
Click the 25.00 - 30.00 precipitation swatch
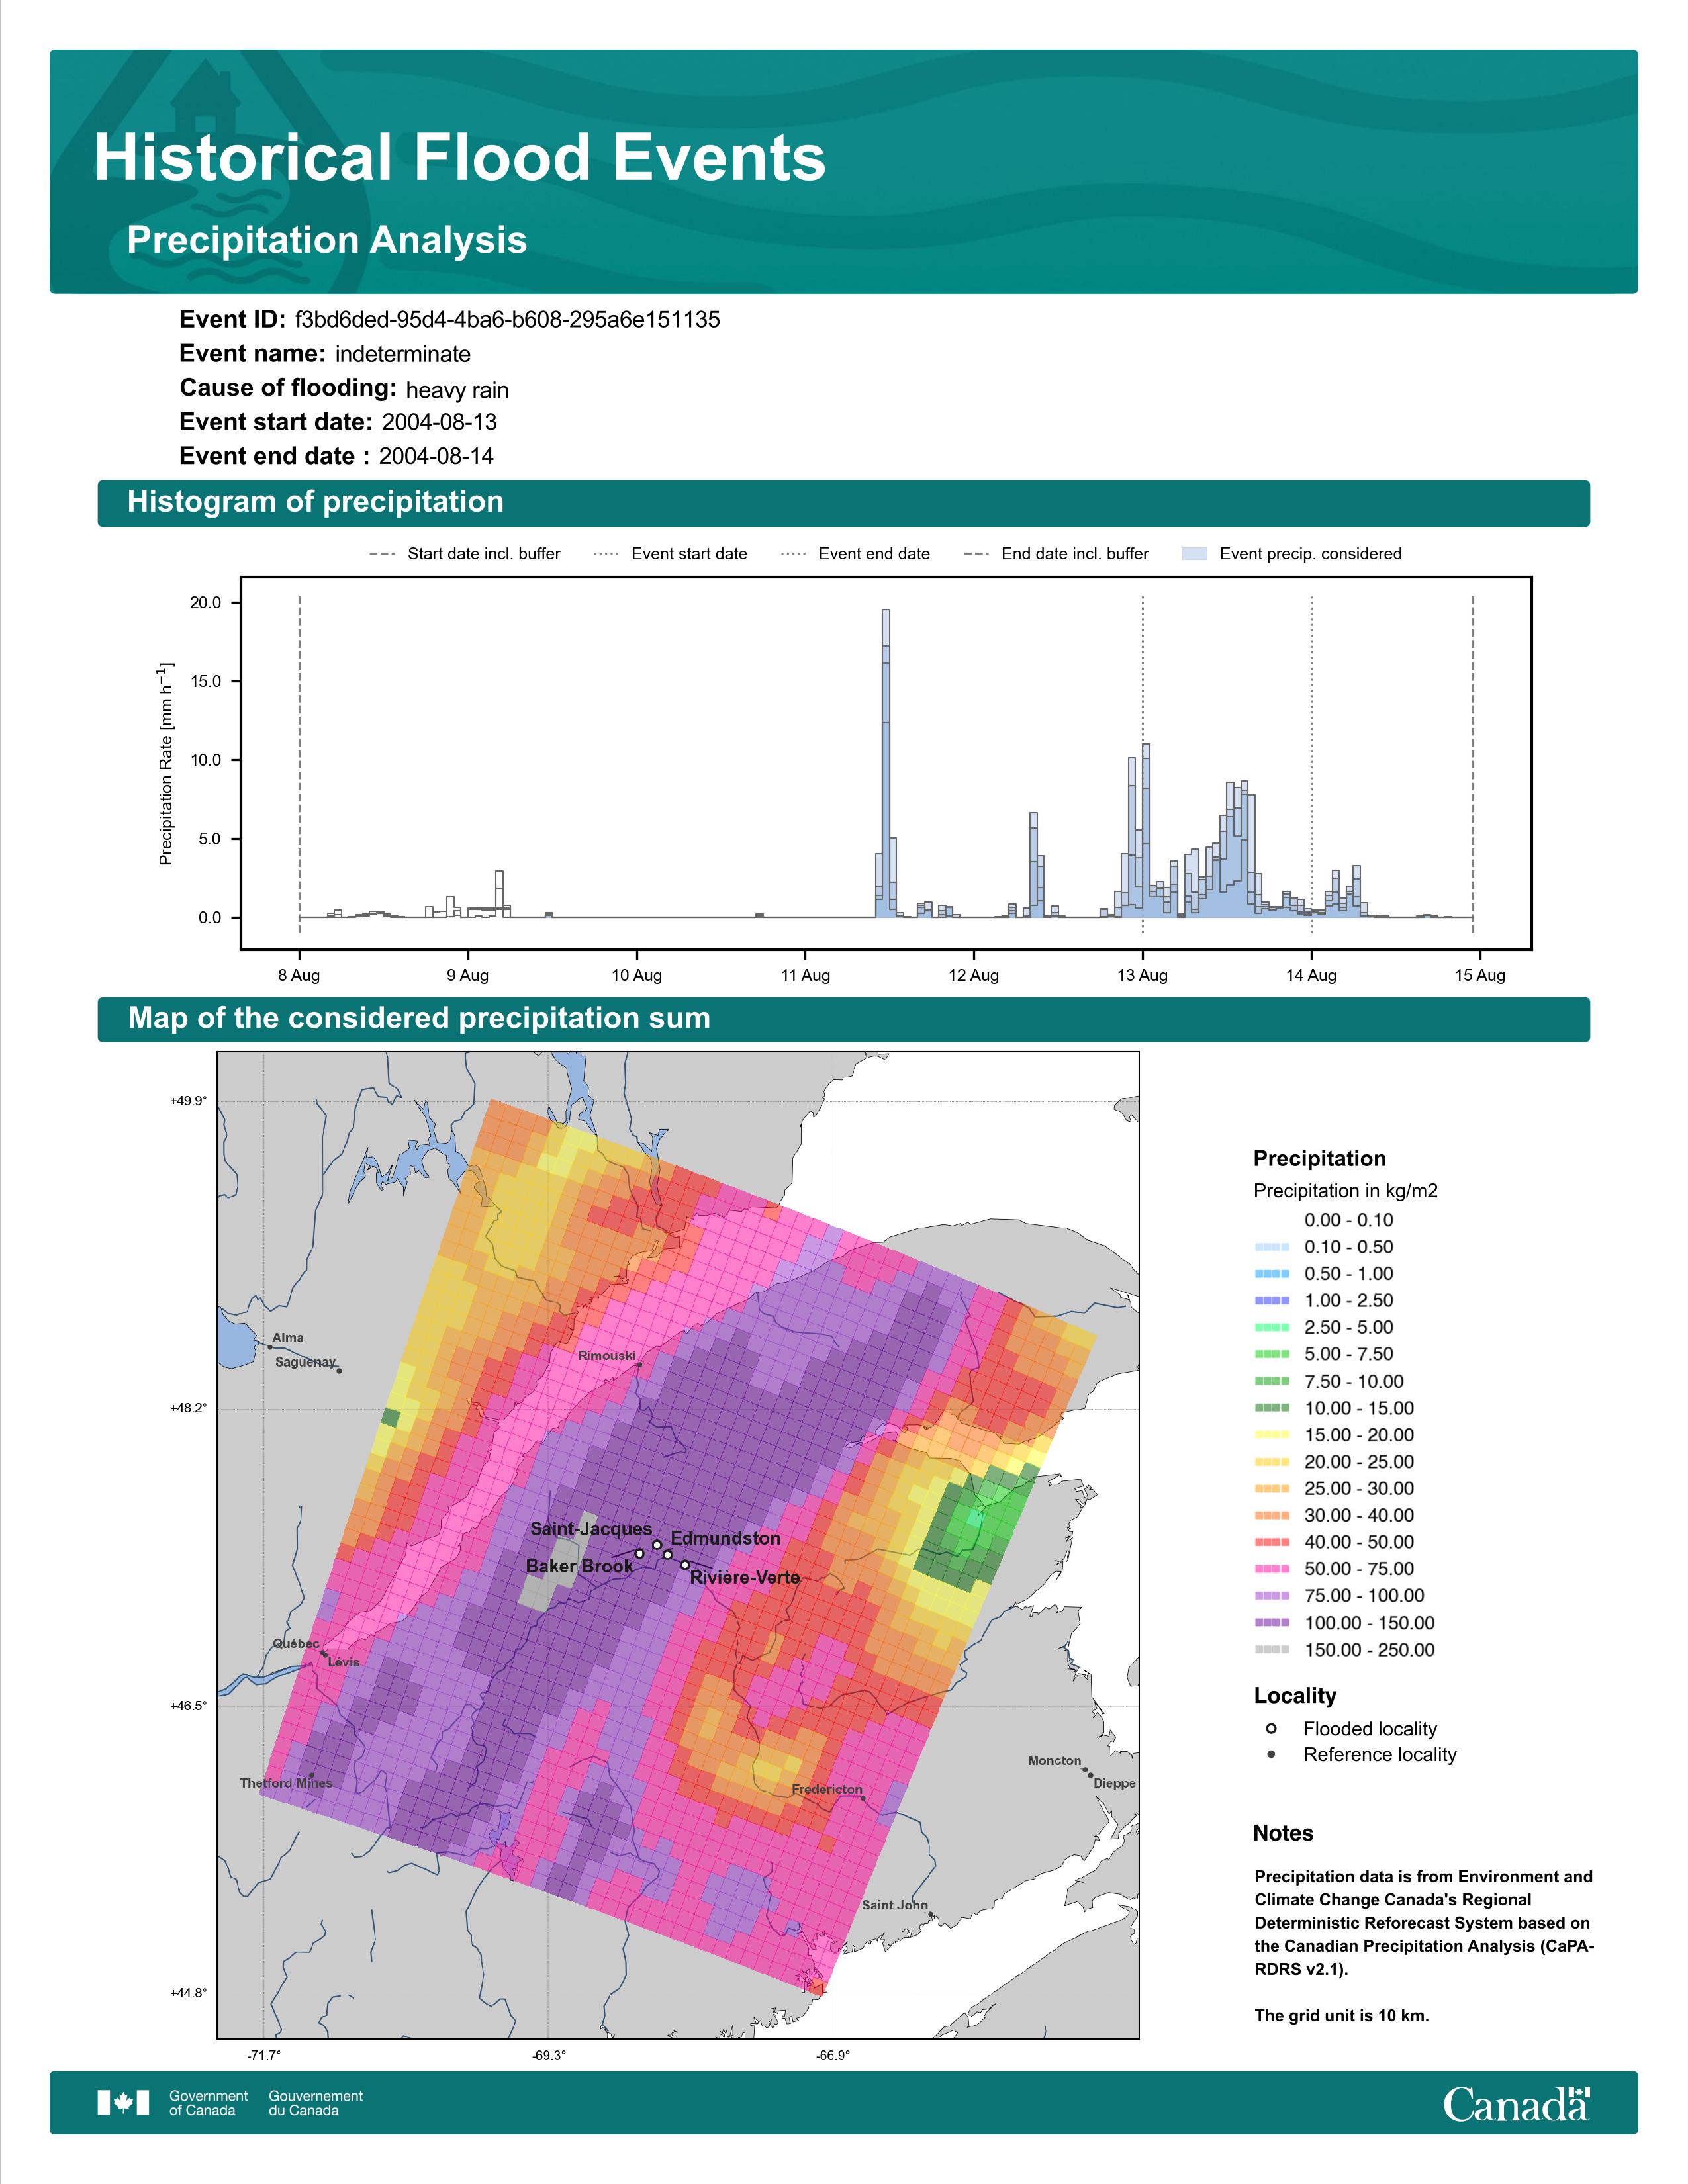coord(1272,1488)
